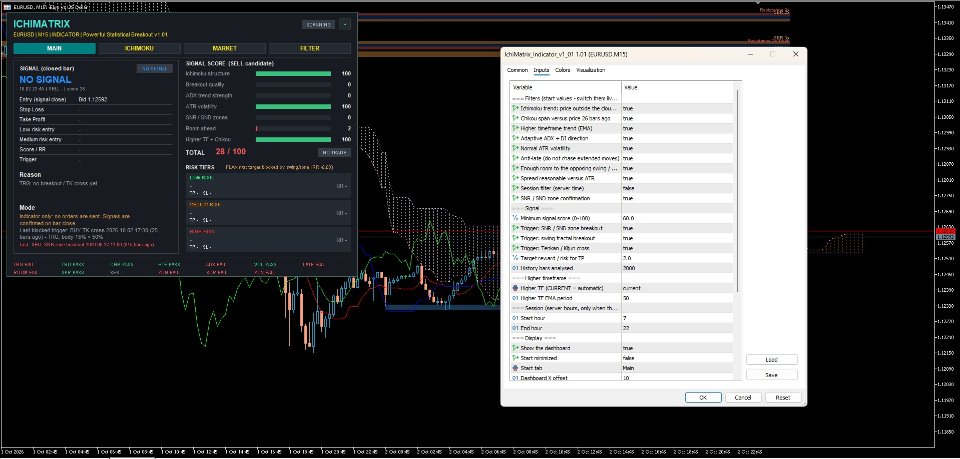
Task: Click the Start minimized row's boolean icon
Action: point(516,358)
